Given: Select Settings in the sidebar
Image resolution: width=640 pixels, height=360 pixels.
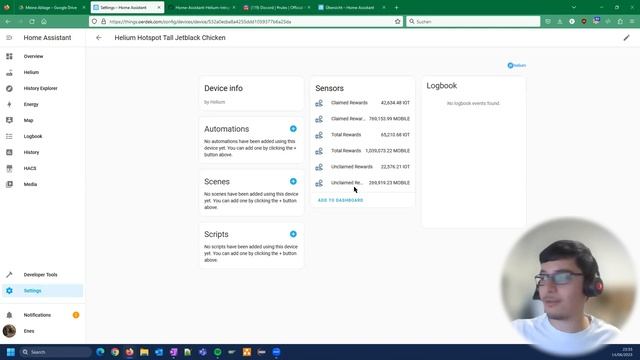Looking at the screenshot, I should click(42, 291).
